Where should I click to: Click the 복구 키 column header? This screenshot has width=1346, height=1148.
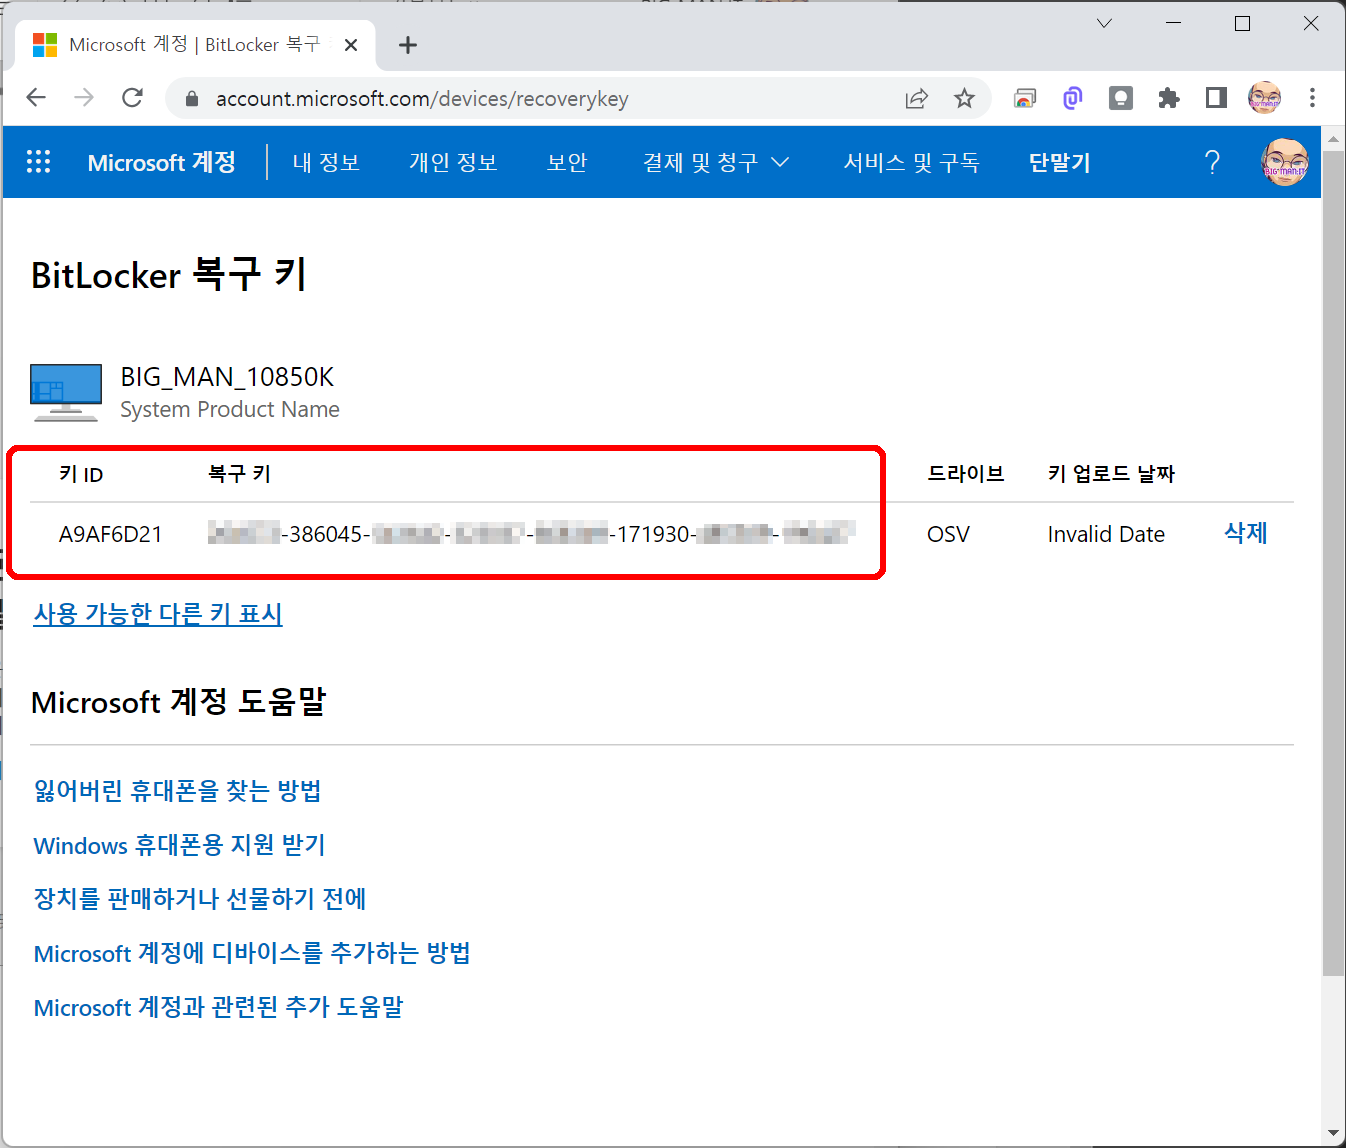click(239, 473)
